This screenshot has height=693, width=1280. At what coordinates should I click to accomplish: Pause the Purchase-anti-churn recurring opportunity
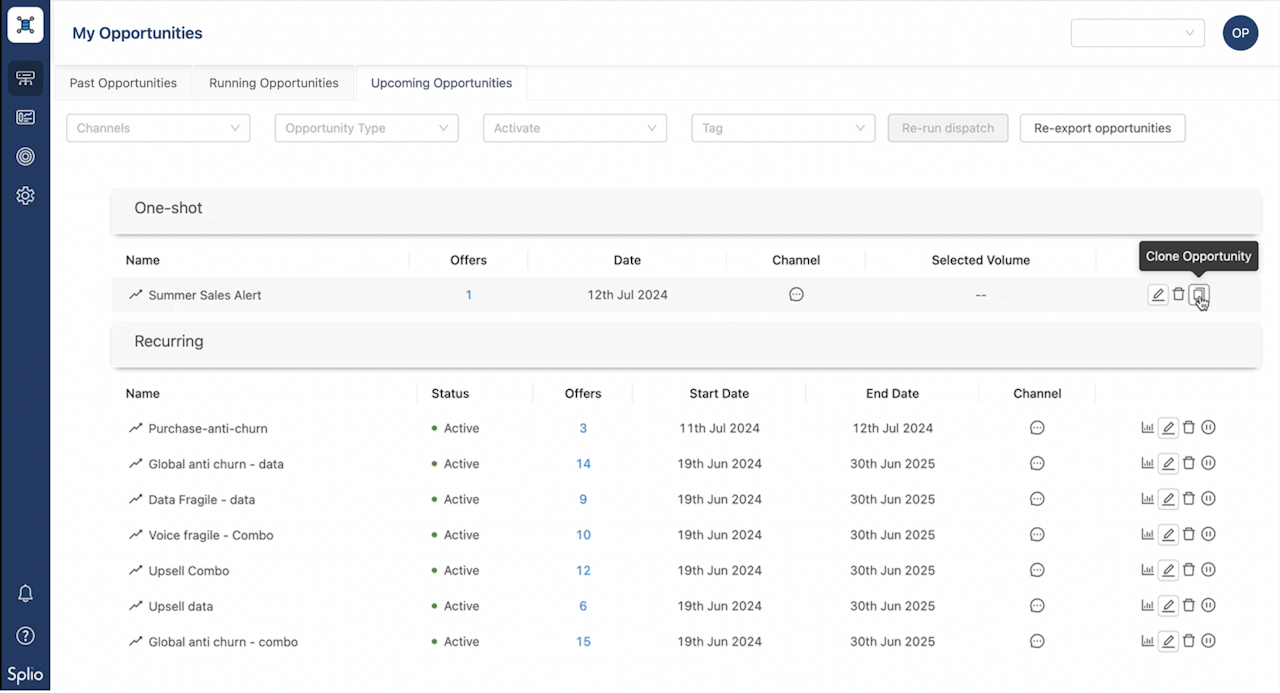tap(1208, 428)
